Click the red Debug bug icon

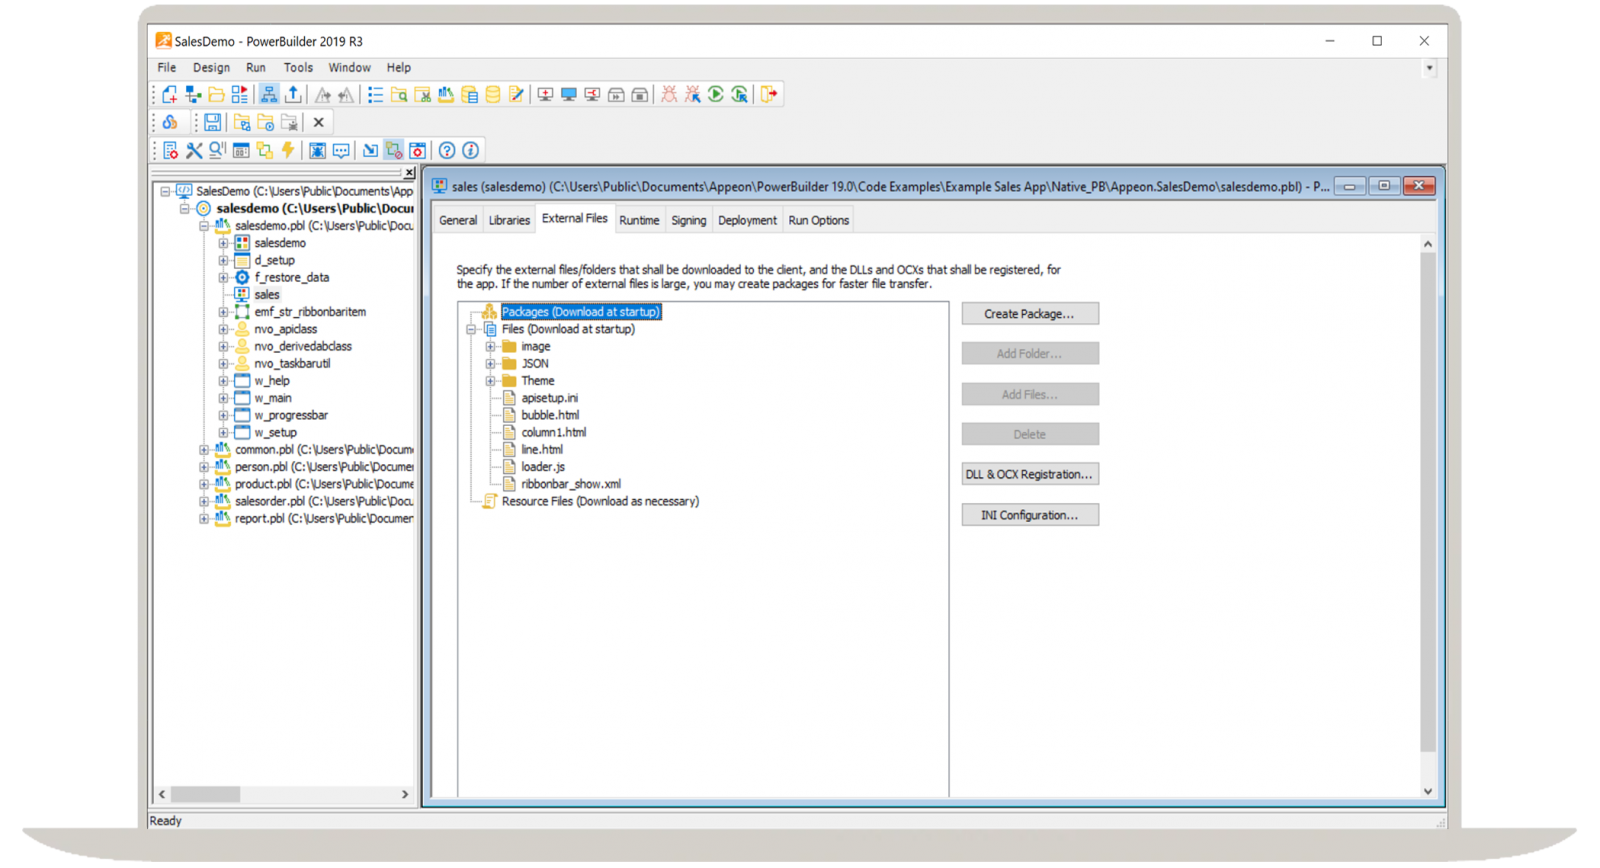point(669,95)
